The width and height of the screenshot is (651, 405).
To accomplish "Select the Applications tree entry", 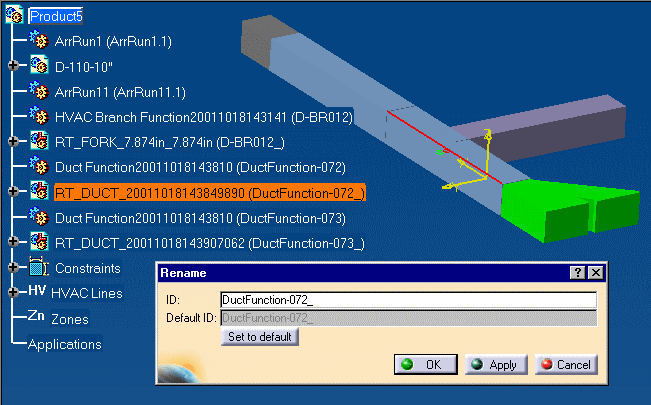I will pos(64,344).
